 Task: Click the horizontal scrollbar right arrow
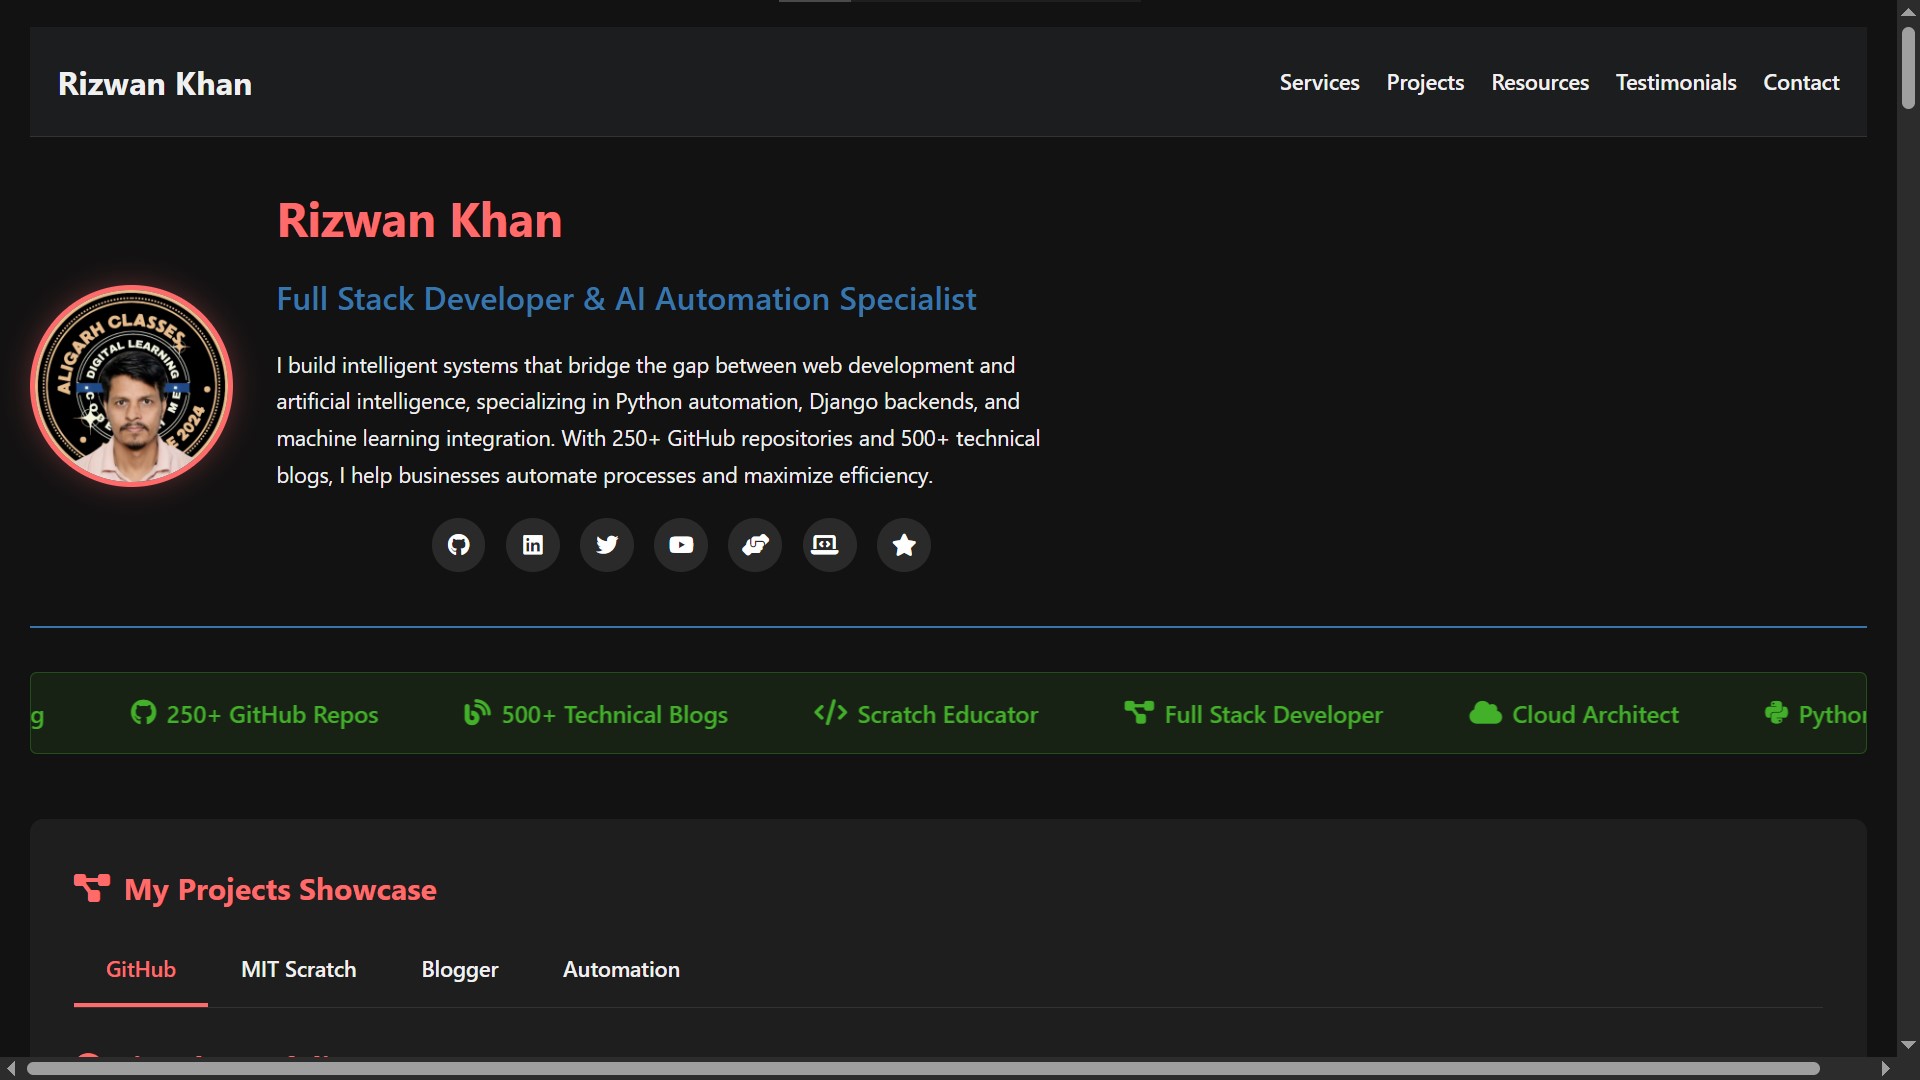coord(1885,1069)
